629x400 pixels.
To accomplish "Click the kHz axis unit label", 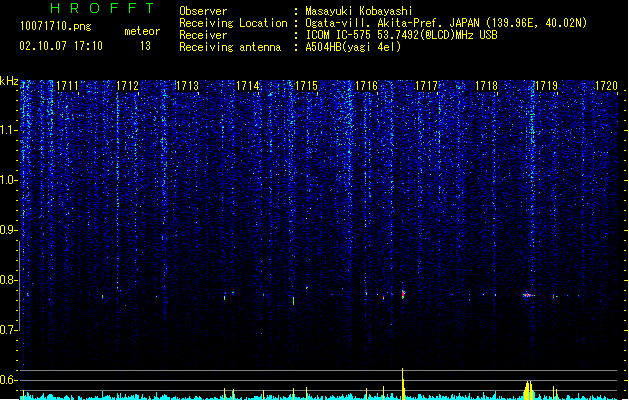I will point(9,81).
